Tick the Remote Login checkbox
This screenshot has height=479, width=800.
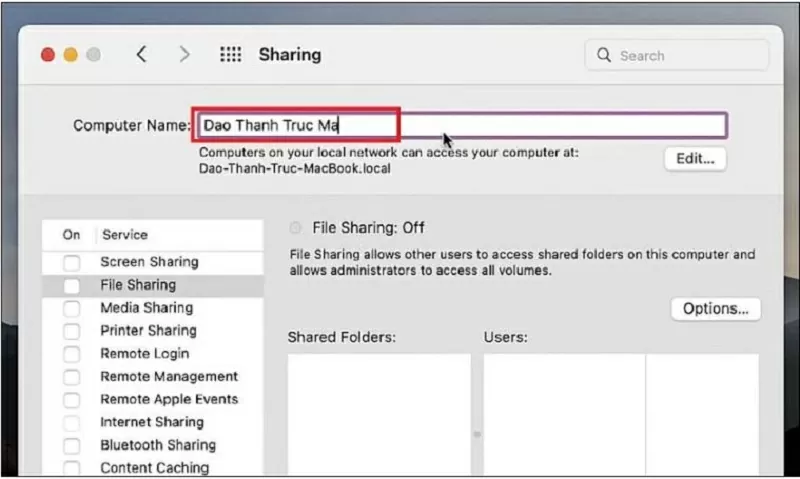coord(71,354)
